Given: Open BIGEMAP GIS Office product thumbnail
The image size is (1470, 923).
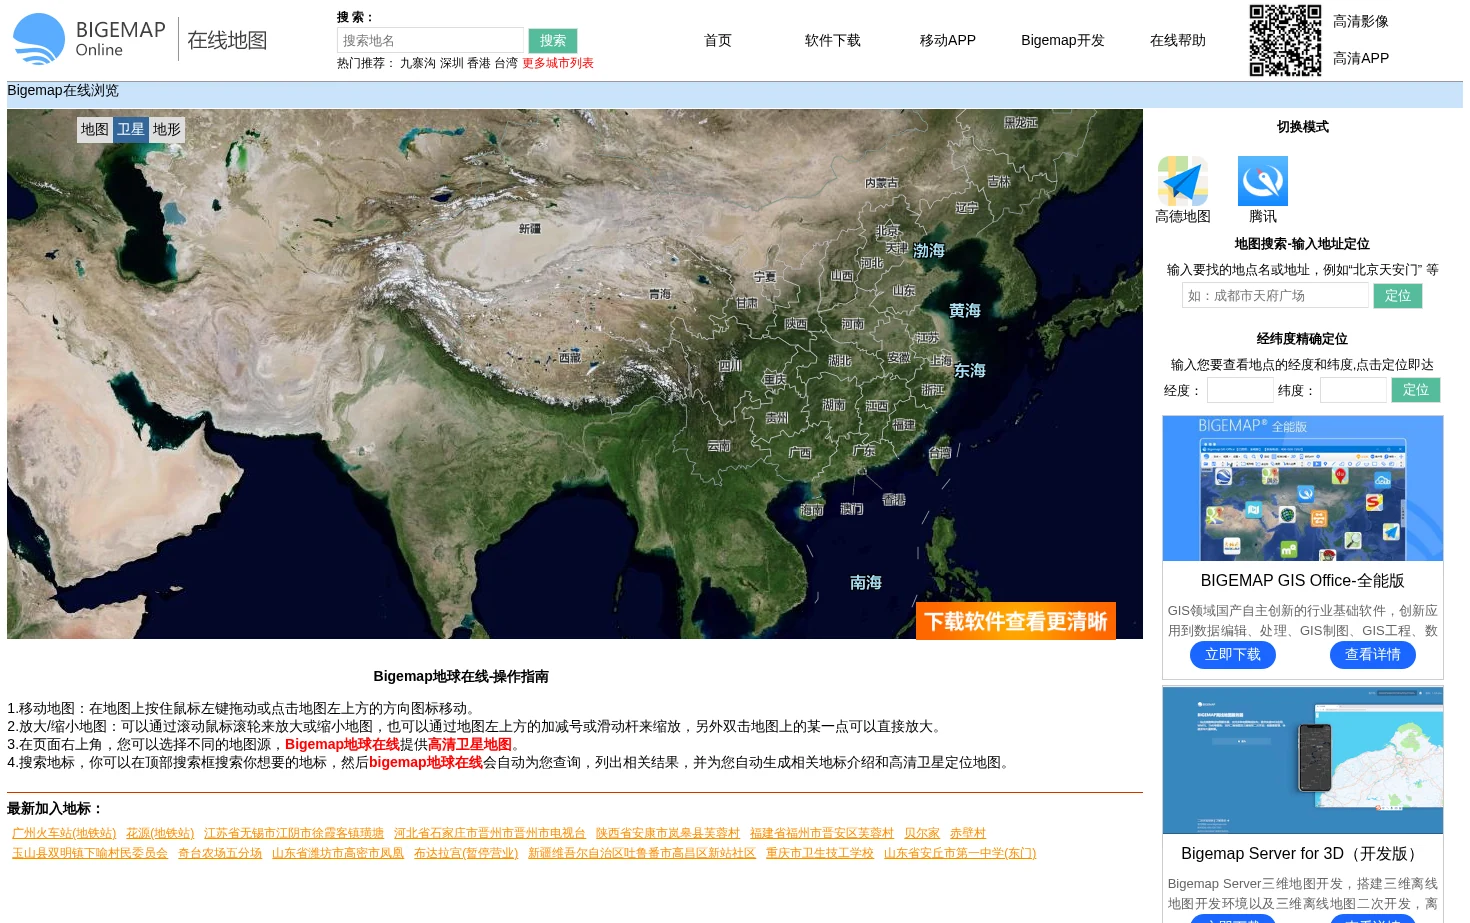Looking at the screenshot, I should (x=1303, y=488).
